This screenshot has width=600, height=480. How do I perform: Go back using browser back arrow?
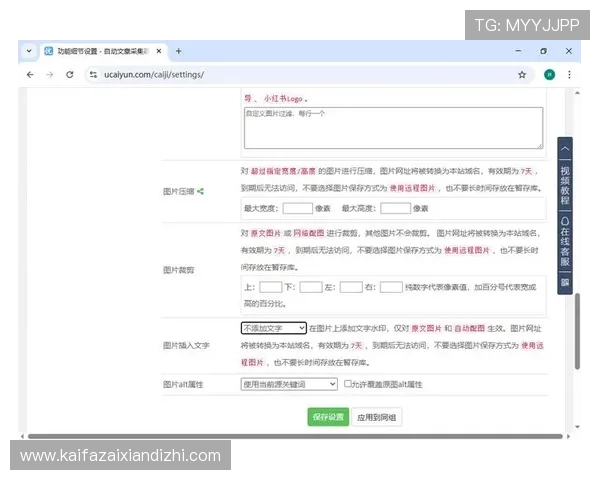30,75
